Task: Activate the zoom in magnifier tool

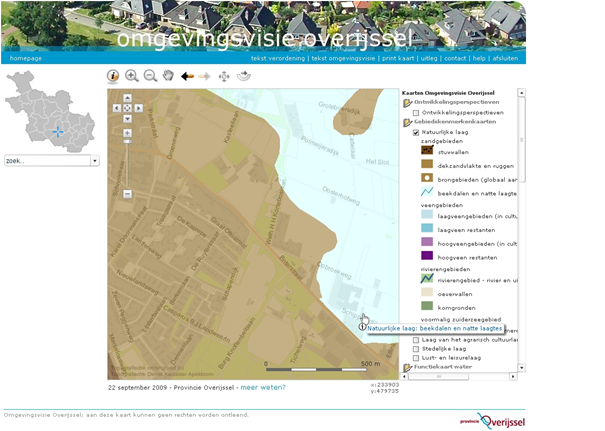Action: coord(131,76)
